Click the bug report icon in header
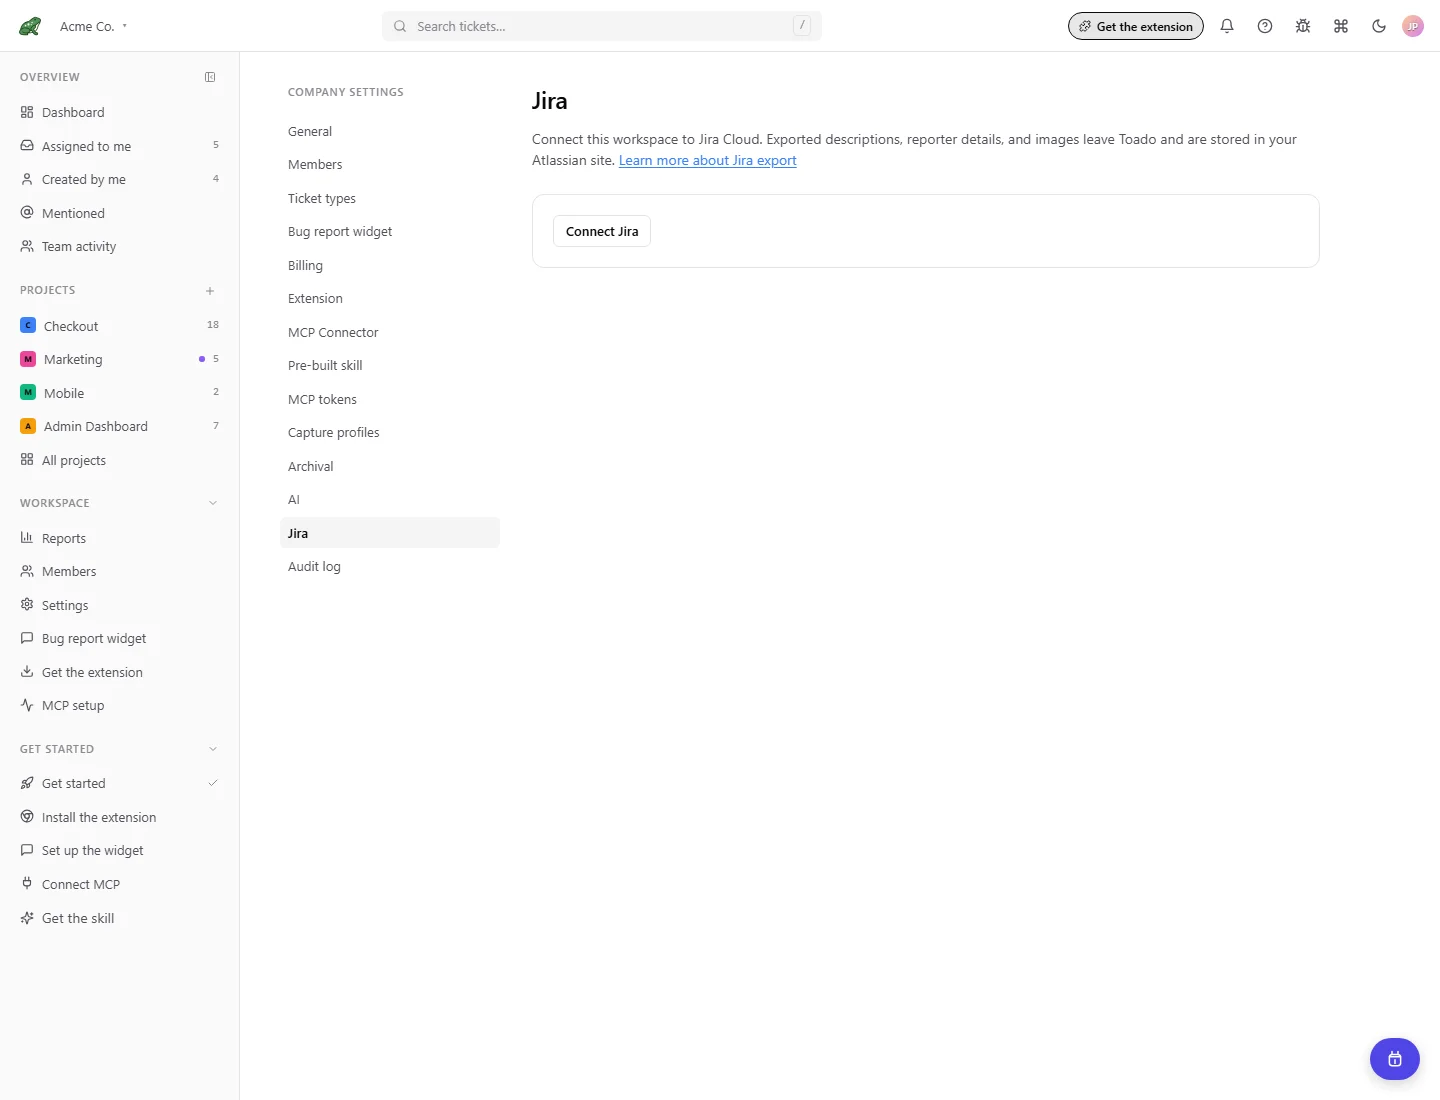Image resolution: width=1440 pixels, height=1100 pixels. [1303, 26]
